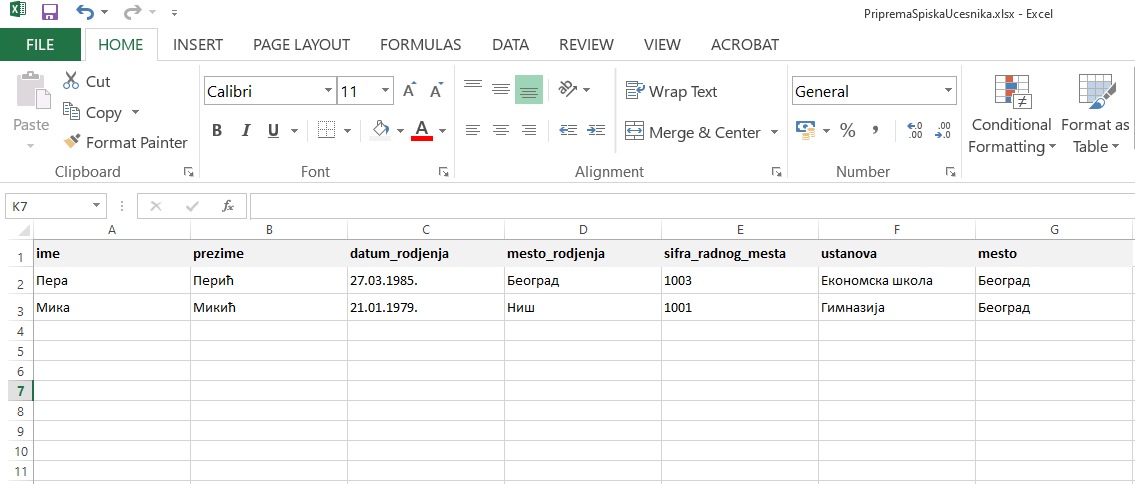Copy the selected cells
The width and height of the screenshot is (1135, 484).
pyautogui.click(x=93, y=112)
